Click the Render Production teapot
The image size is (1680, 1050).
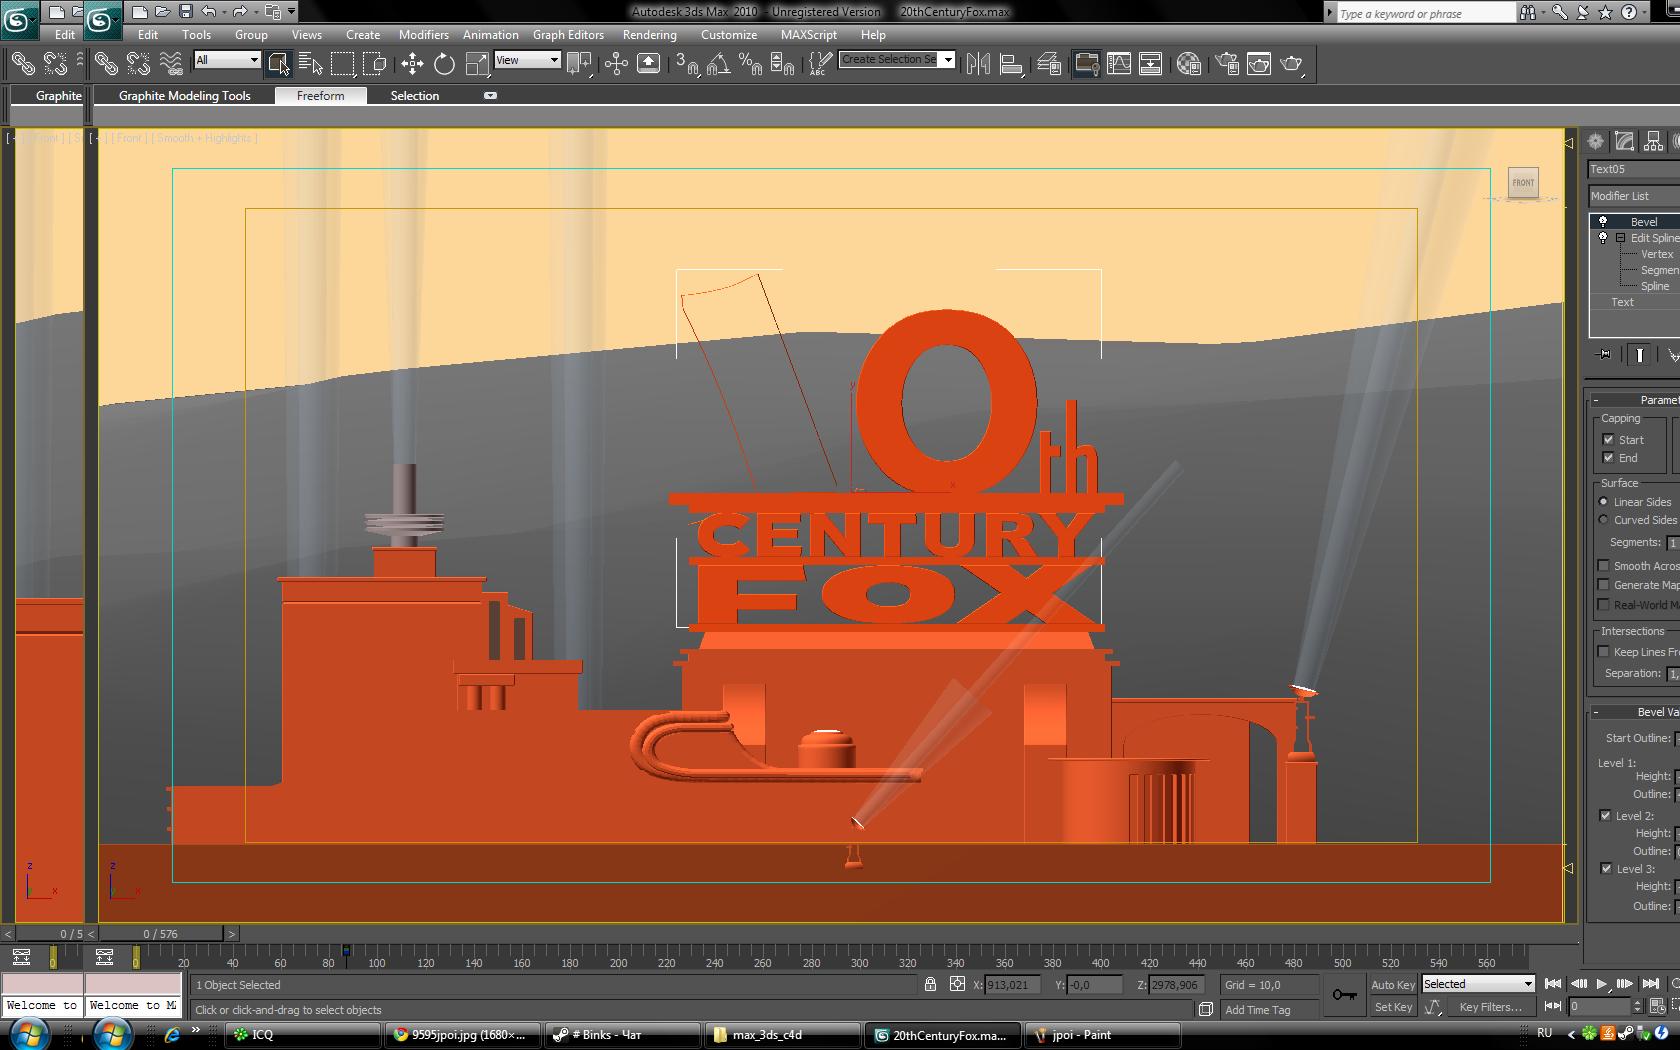coord(1292,64)
